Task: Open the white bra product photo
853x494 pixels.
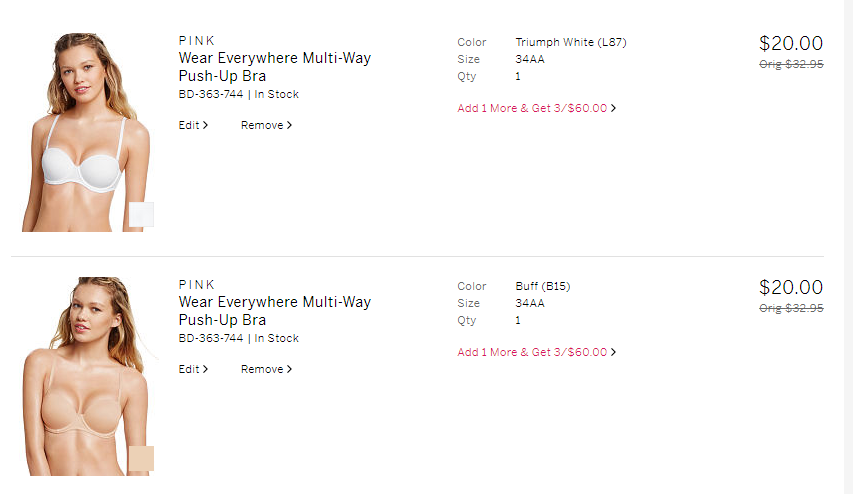Action: 85,132
